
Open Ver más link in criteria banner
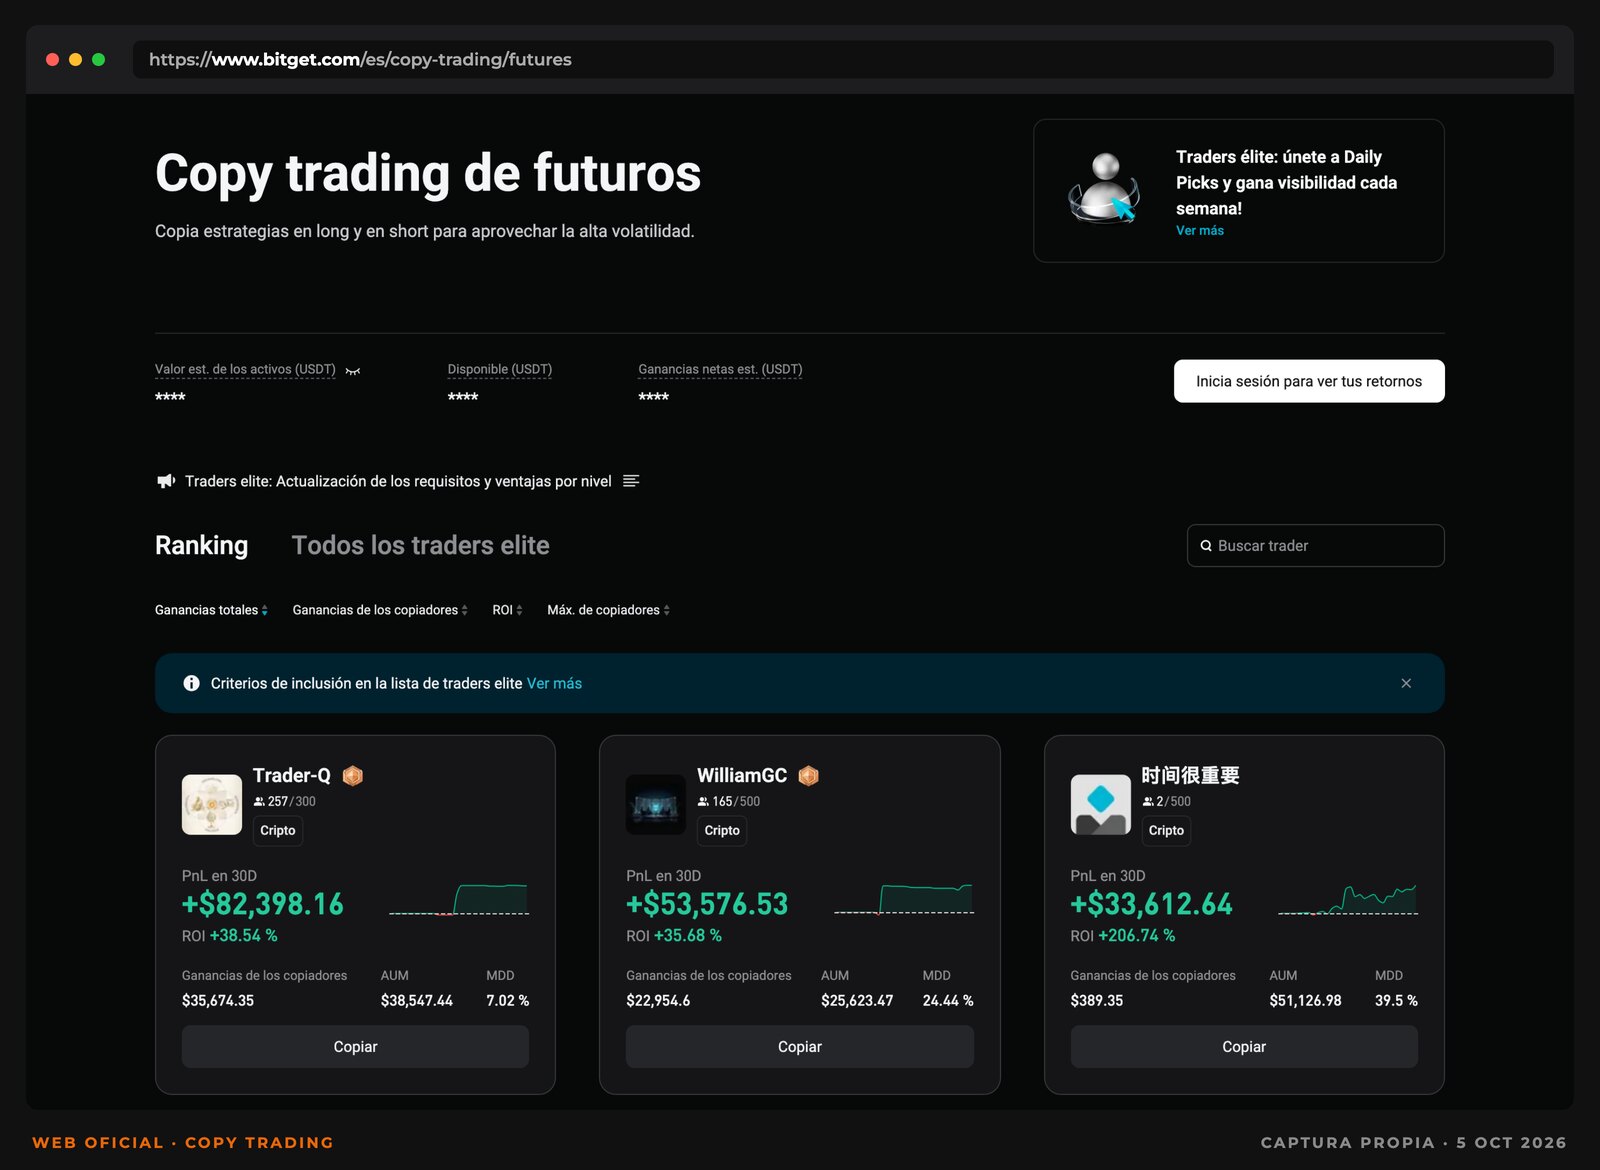coord(554,684)
